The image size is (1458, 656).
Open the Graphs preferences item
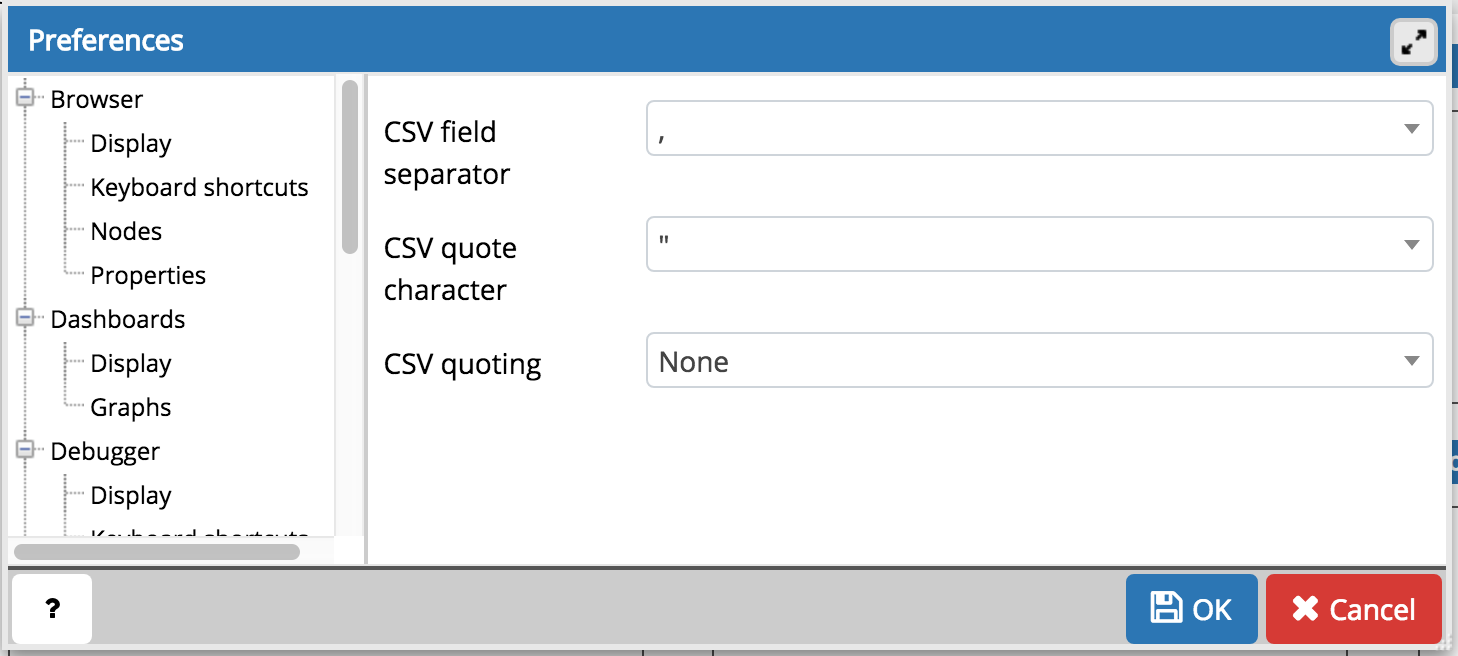click(130, 407)
